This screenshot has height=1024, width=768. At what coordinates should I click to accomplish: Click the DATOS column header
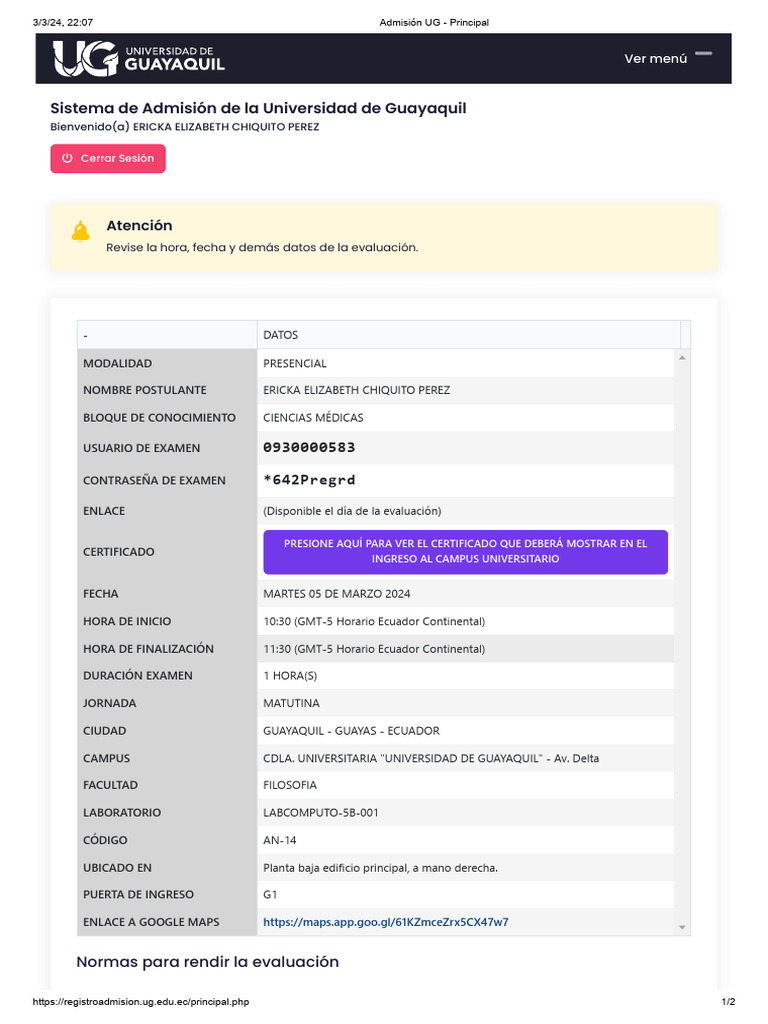[281, 335]
